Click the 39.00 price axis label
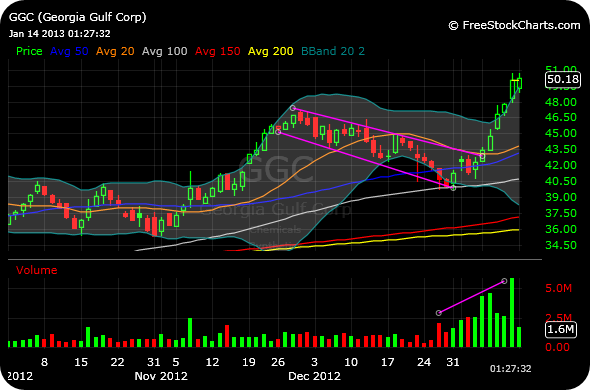Screen dimensions: 590x390 [561, 197]
